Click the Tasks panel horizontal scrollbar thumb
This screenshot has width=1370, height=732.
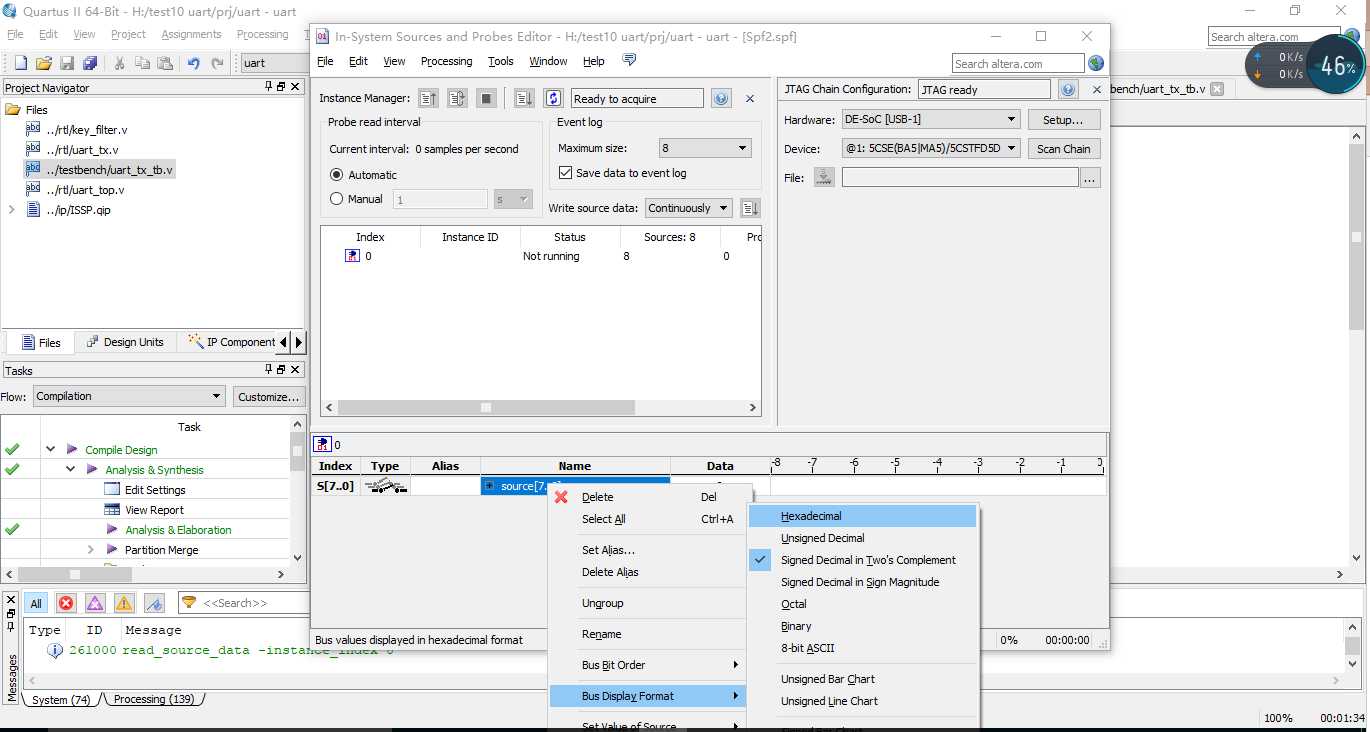74,574
